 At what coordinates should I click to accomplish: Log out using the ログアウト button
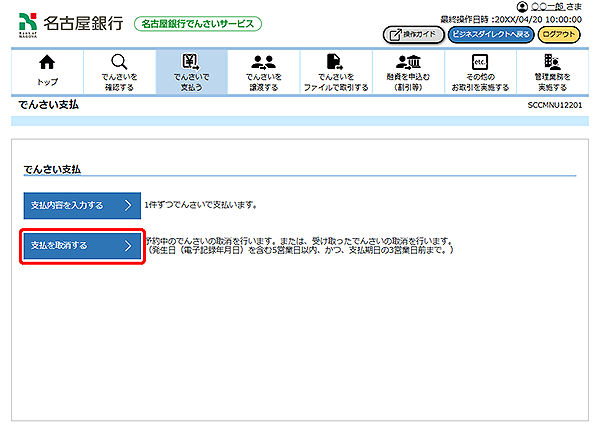pos(562,34)
